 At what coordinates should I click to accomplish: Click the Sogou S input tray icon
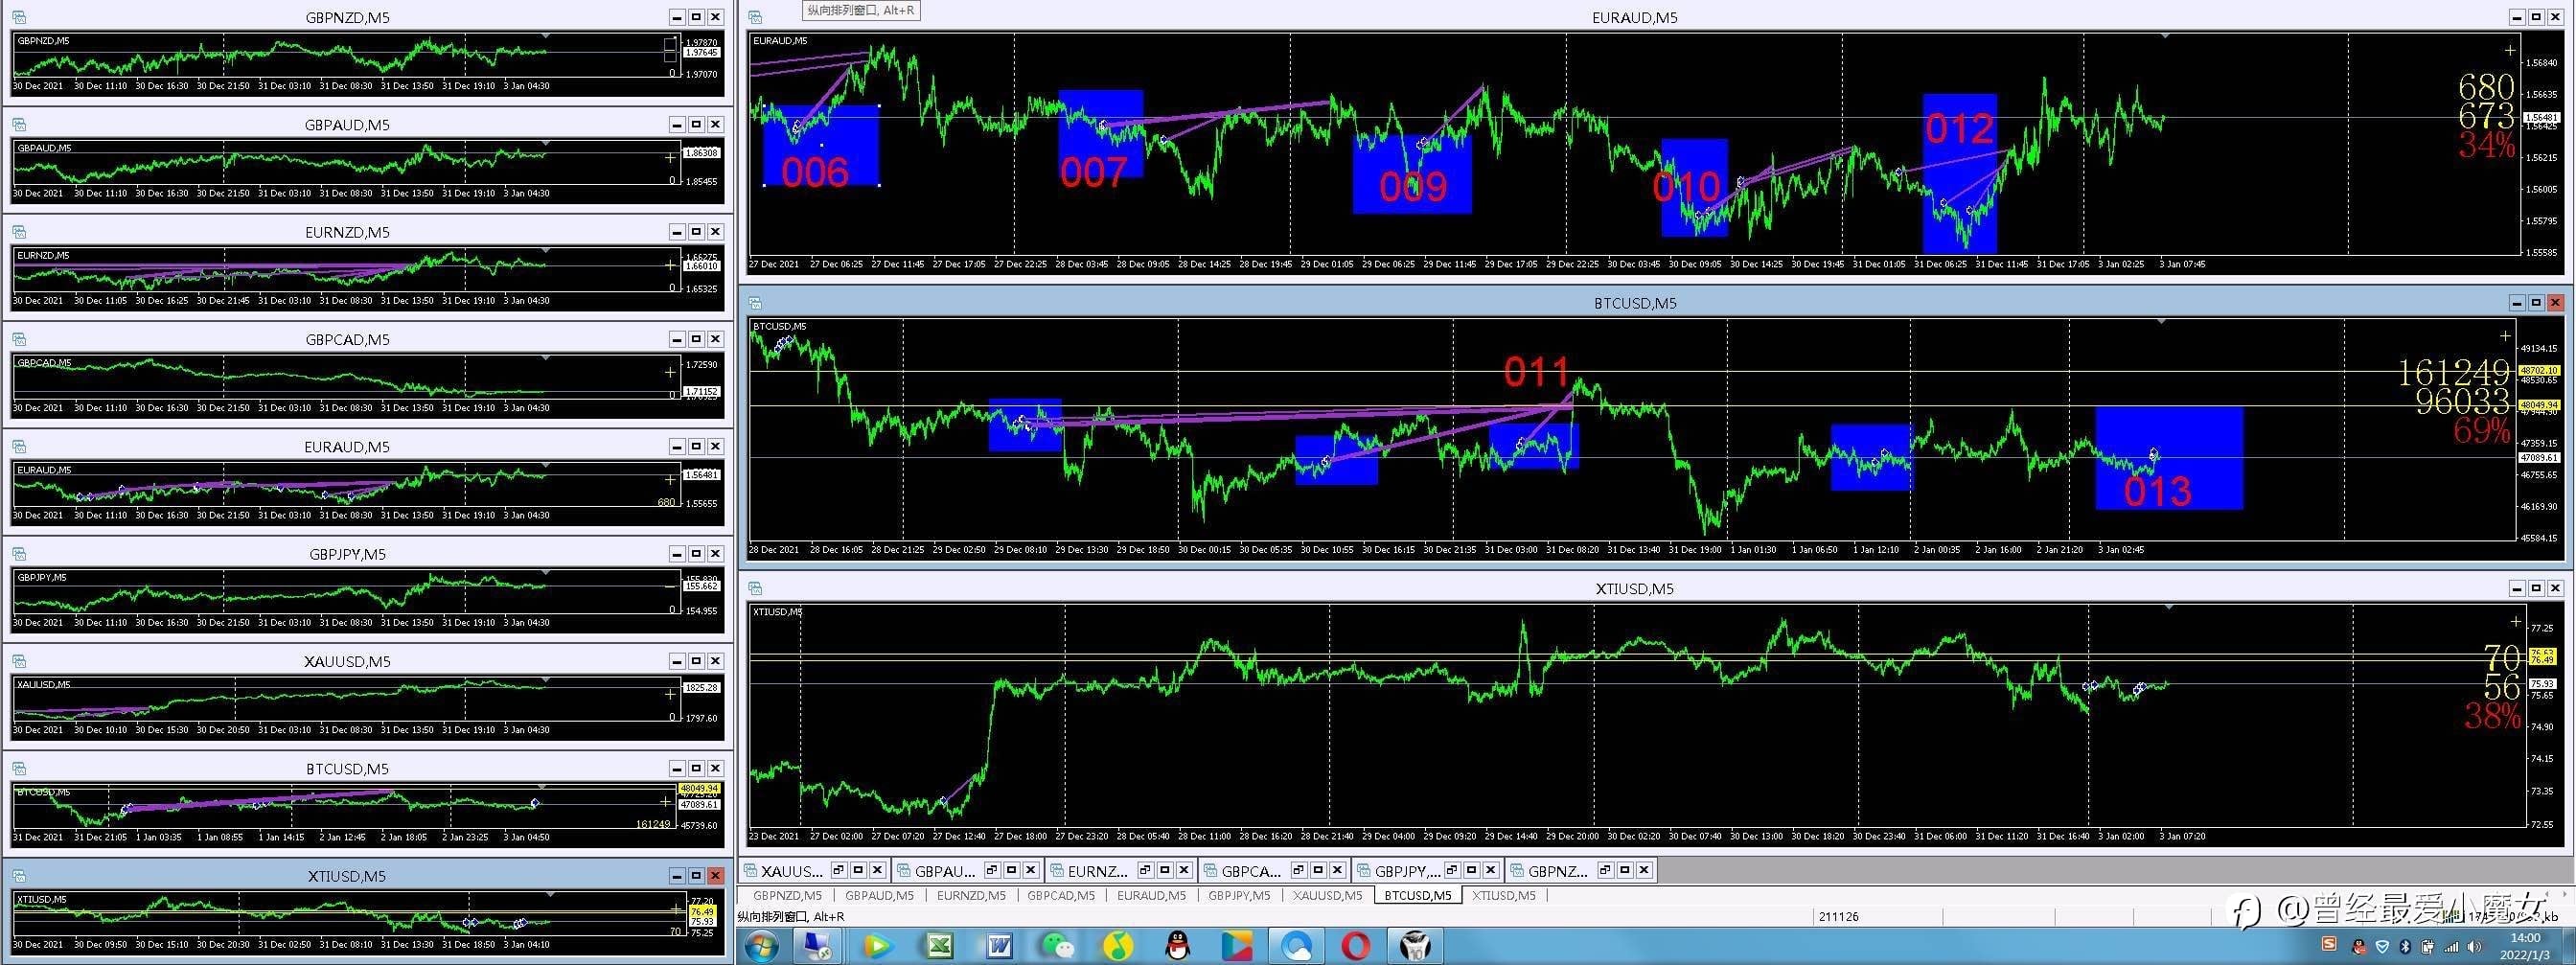pos(2329,944)
